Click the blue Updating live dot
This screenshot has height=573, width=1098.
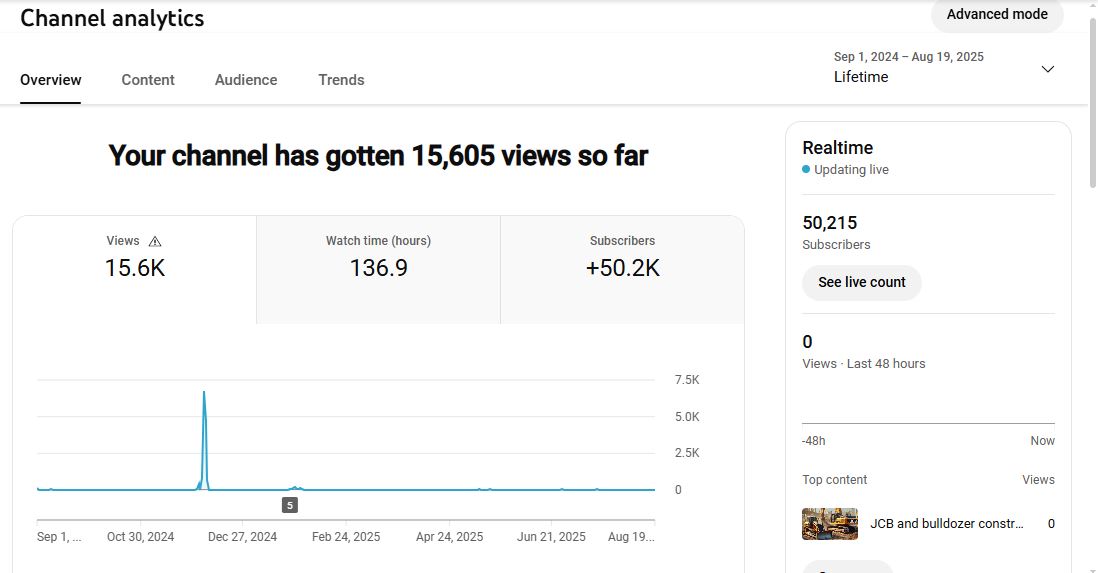click(x=806, y=170)
